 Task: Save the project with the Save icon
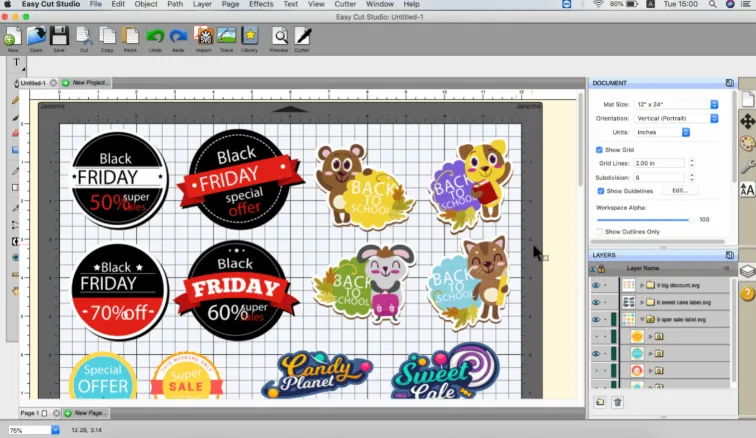(59, 37)
